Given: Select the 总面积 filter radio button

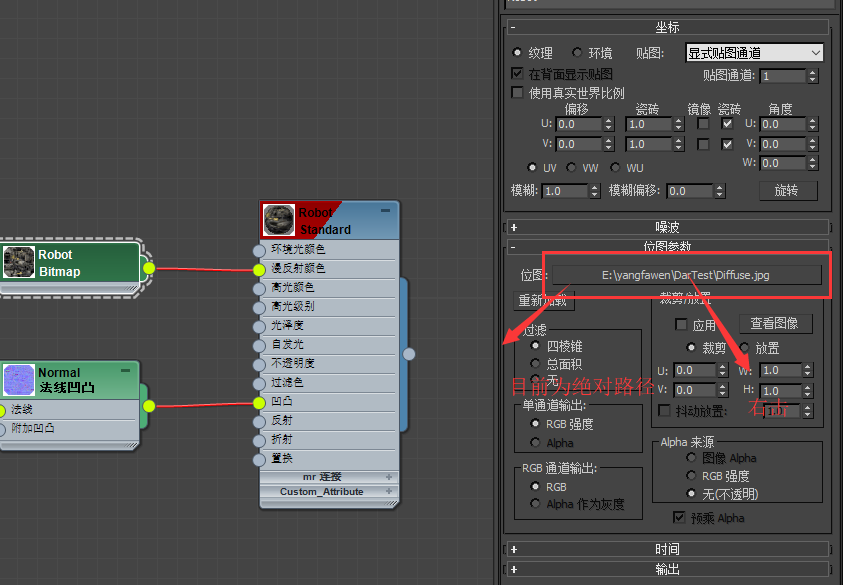Looking at the screenshot, I should 535,363.
